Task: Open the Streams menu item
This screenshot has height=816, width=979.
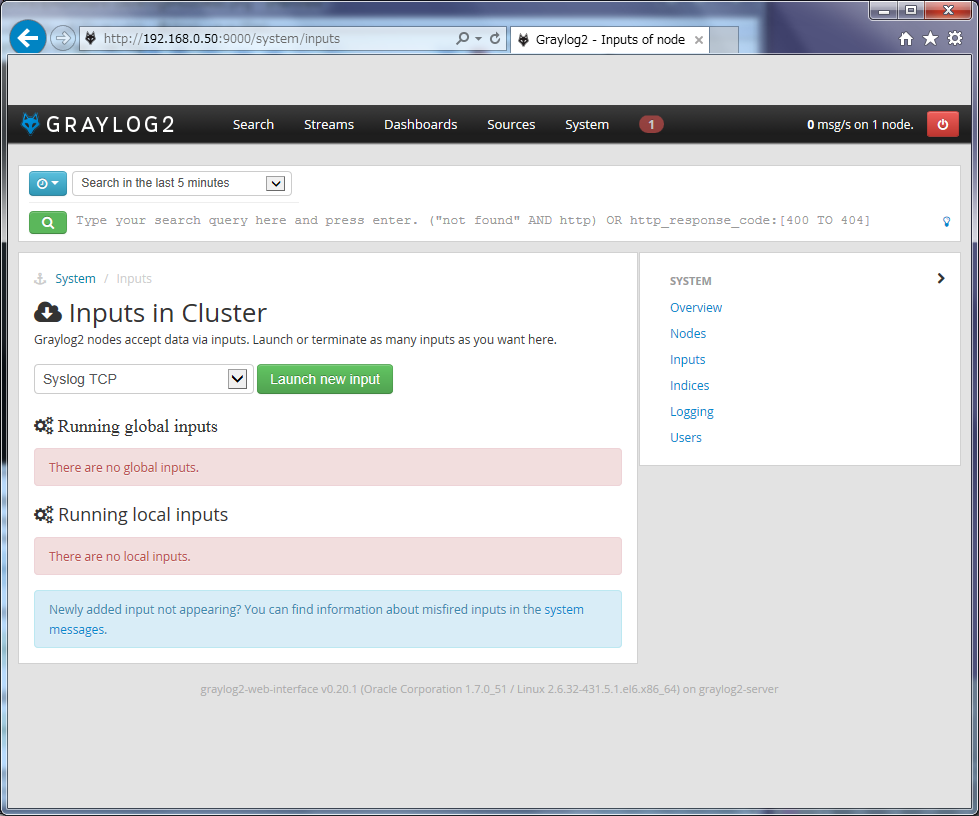Action: tap(329, 124)
